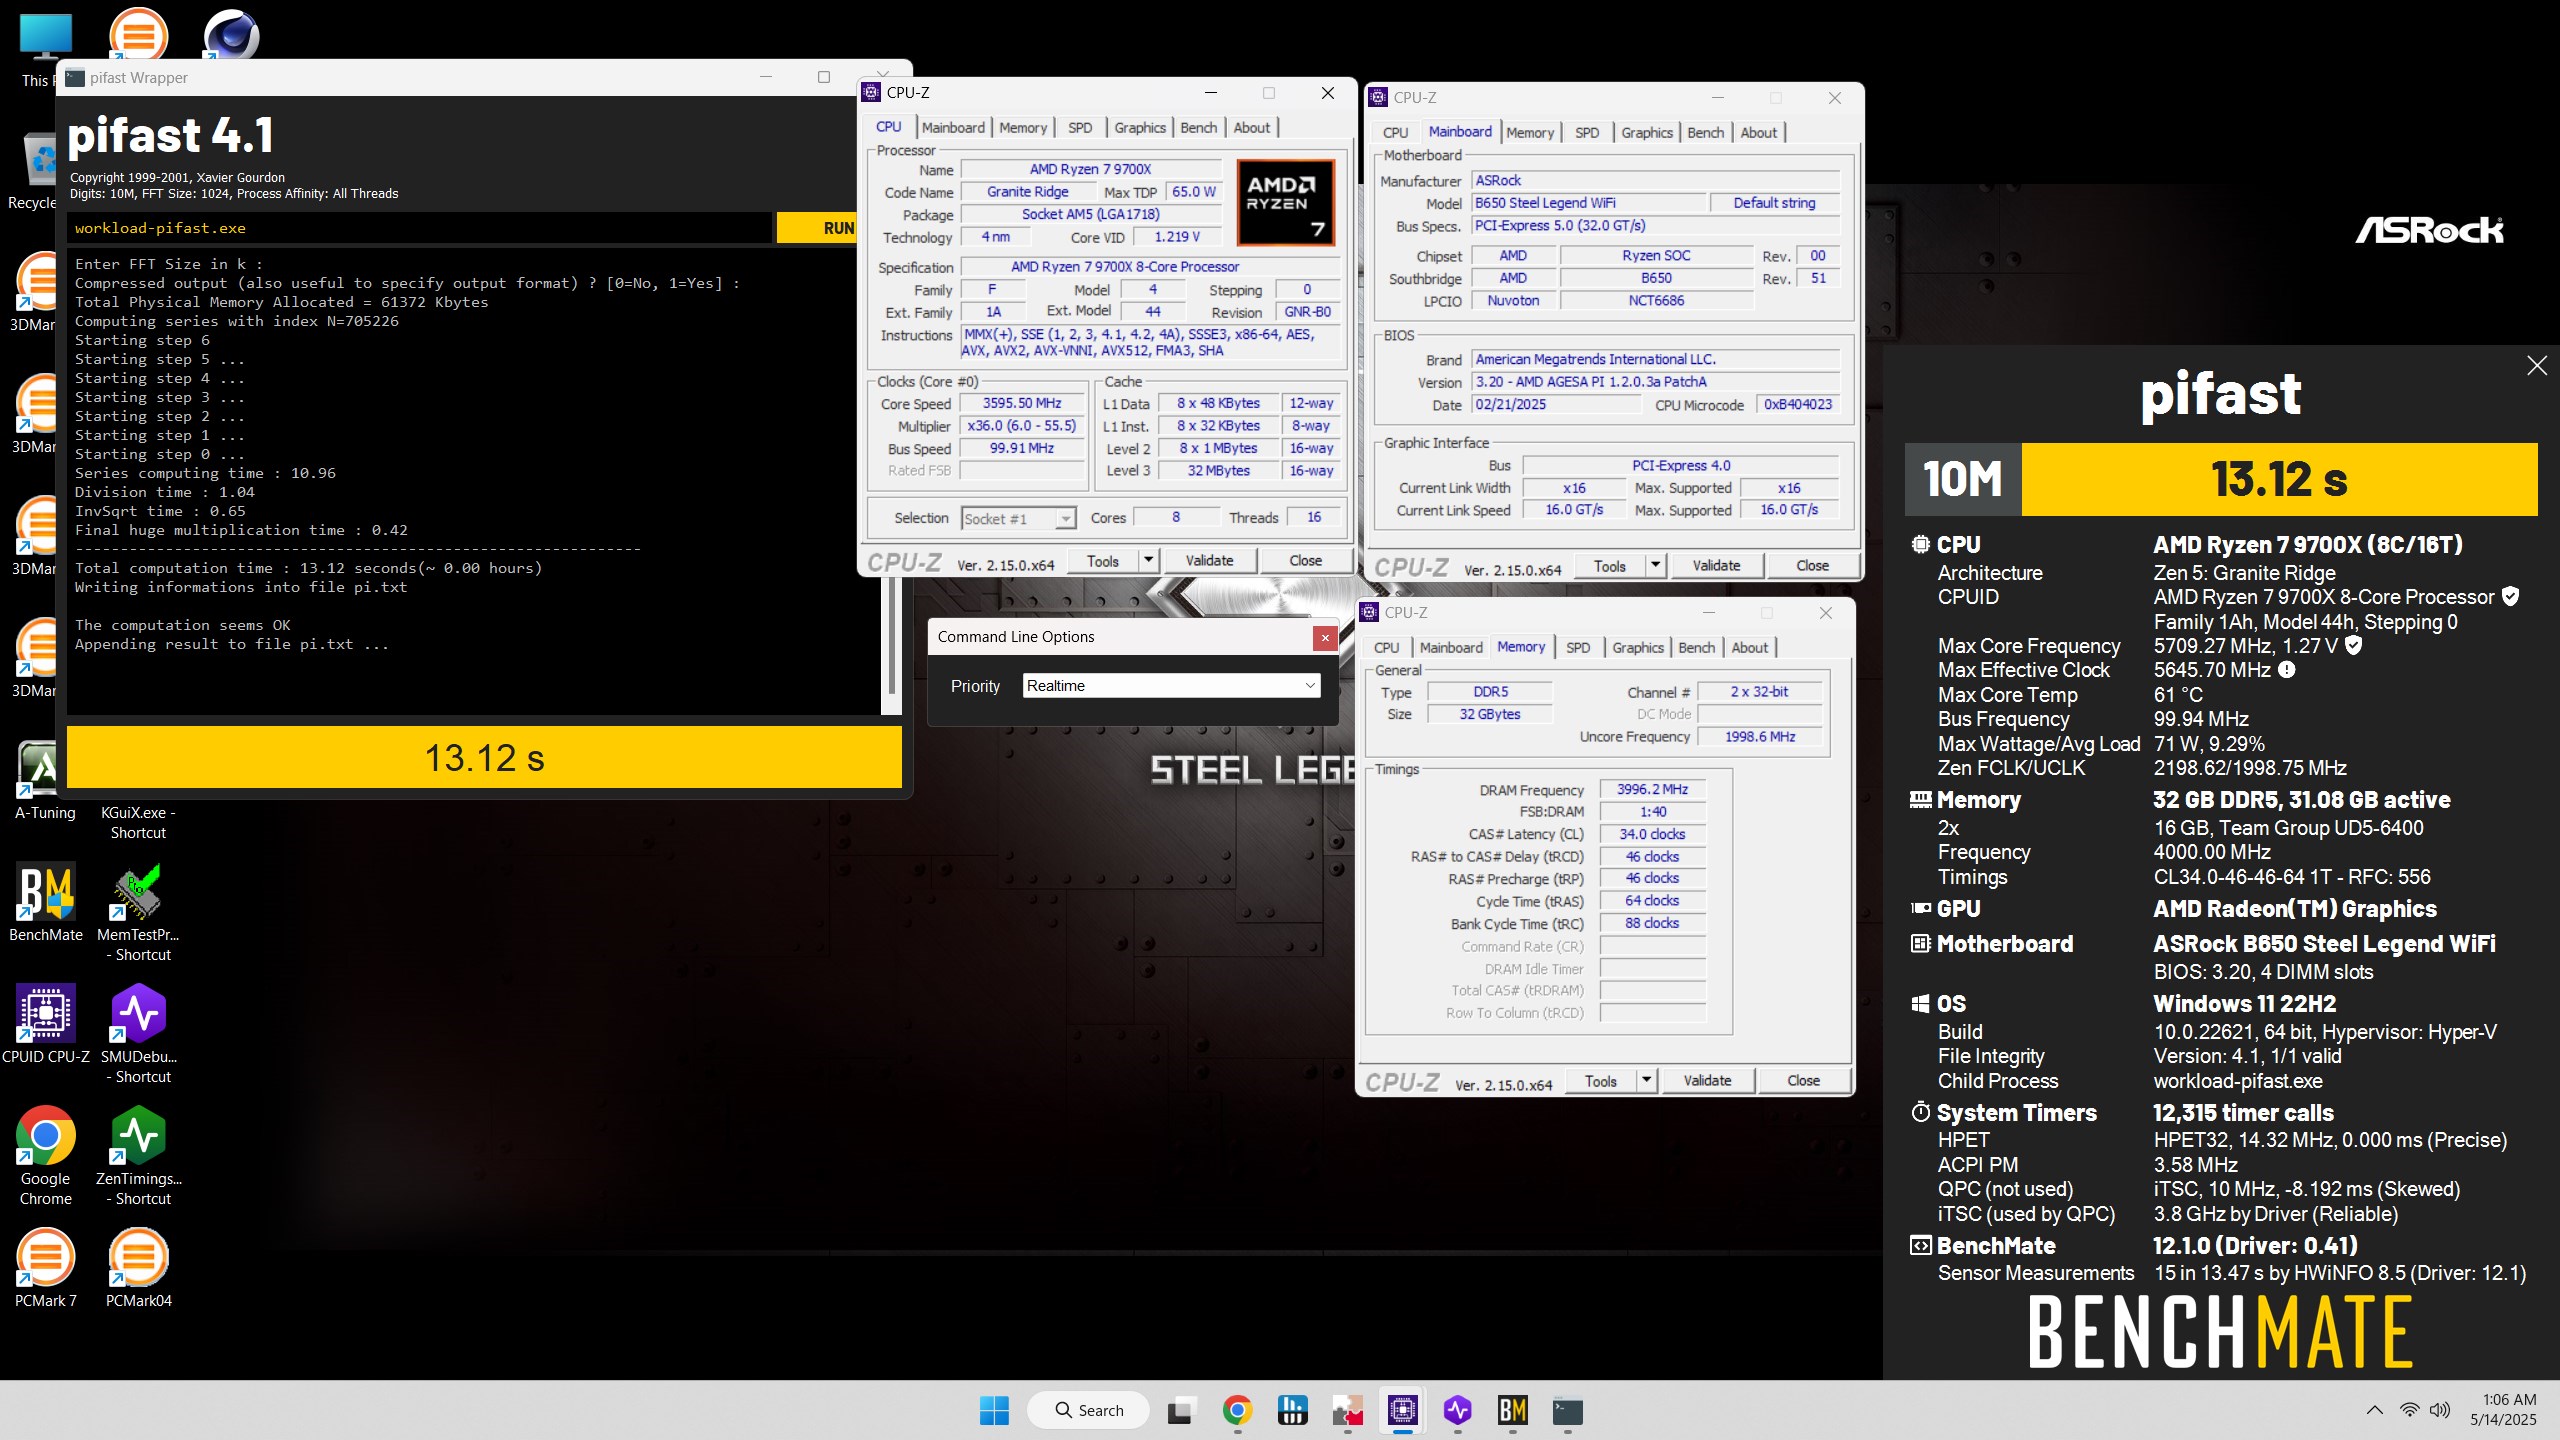Click 'AMD Ryzen 7 9700X (8C/16T)' in BenchMate
Screen dimensions: 2560x1440
[x=2306, y=545]
